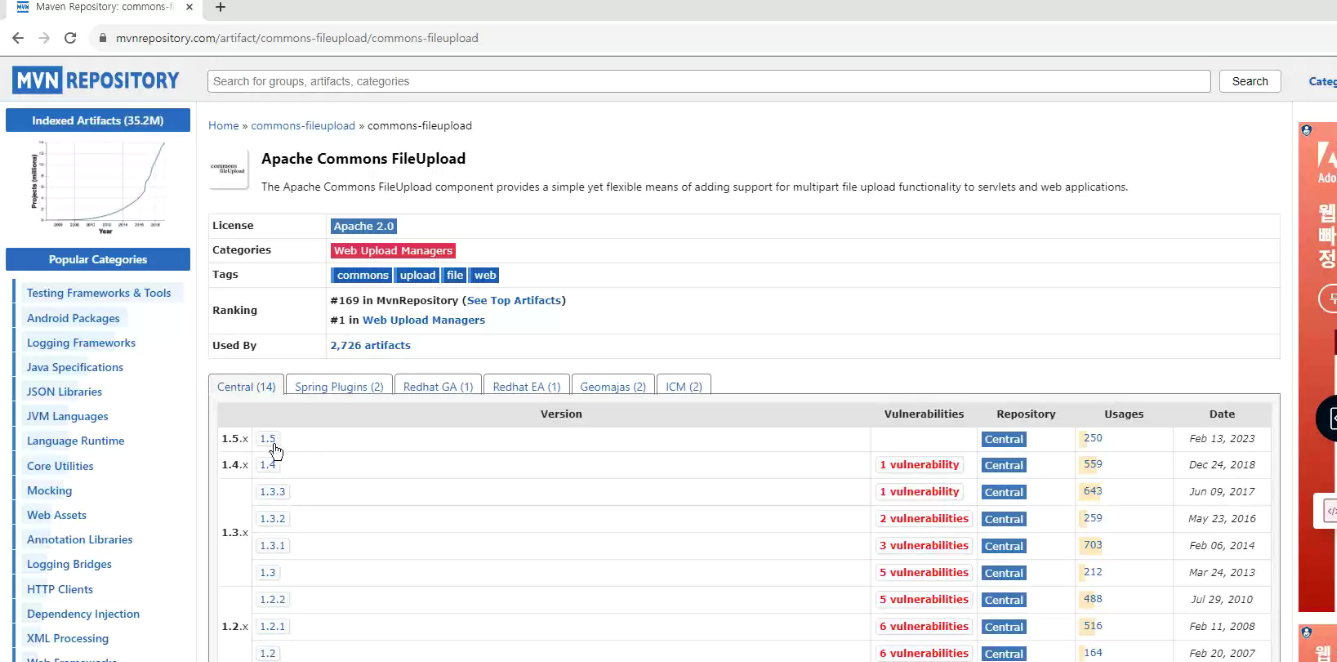This screenshot has height=662, width=1337.
Task: View 3 vulnerabilities for version 1.3.1
Action: [924, 546]
